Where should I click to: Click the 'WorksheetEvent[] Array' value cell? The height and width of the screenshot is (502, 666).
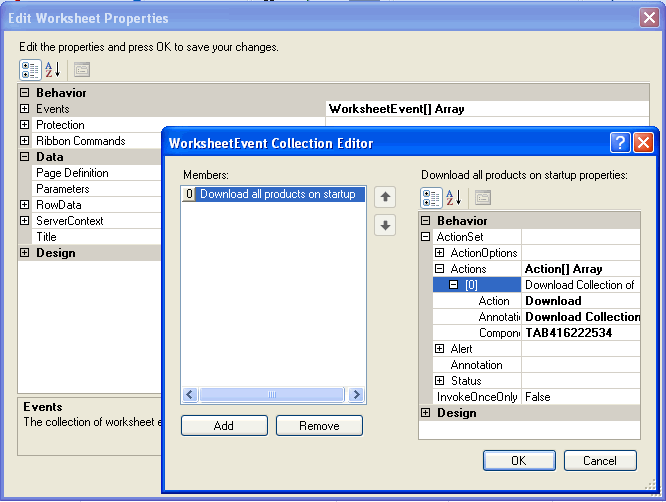487,109
